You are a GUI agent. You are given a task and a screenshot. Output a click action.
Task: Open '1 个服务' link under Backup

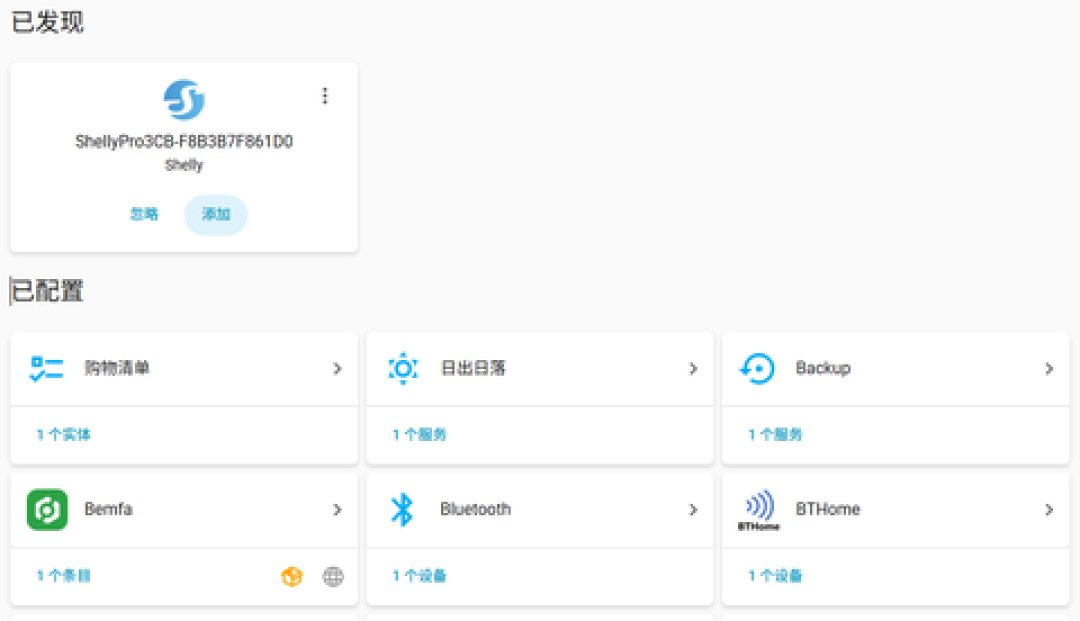click(776, 434)
